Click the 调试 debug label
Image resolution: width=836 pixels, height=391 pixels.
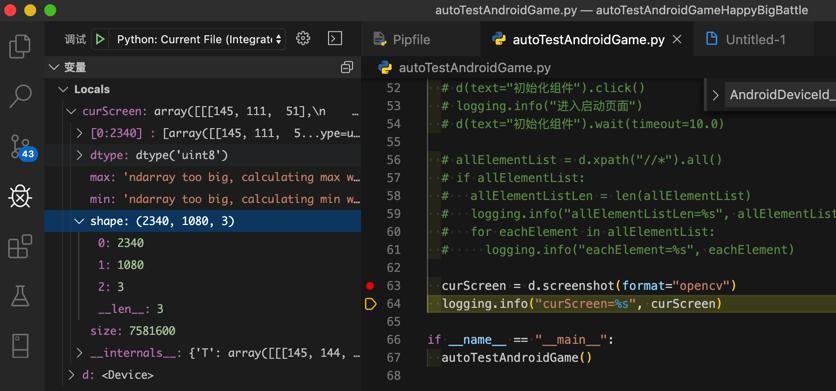pos(75,39)
